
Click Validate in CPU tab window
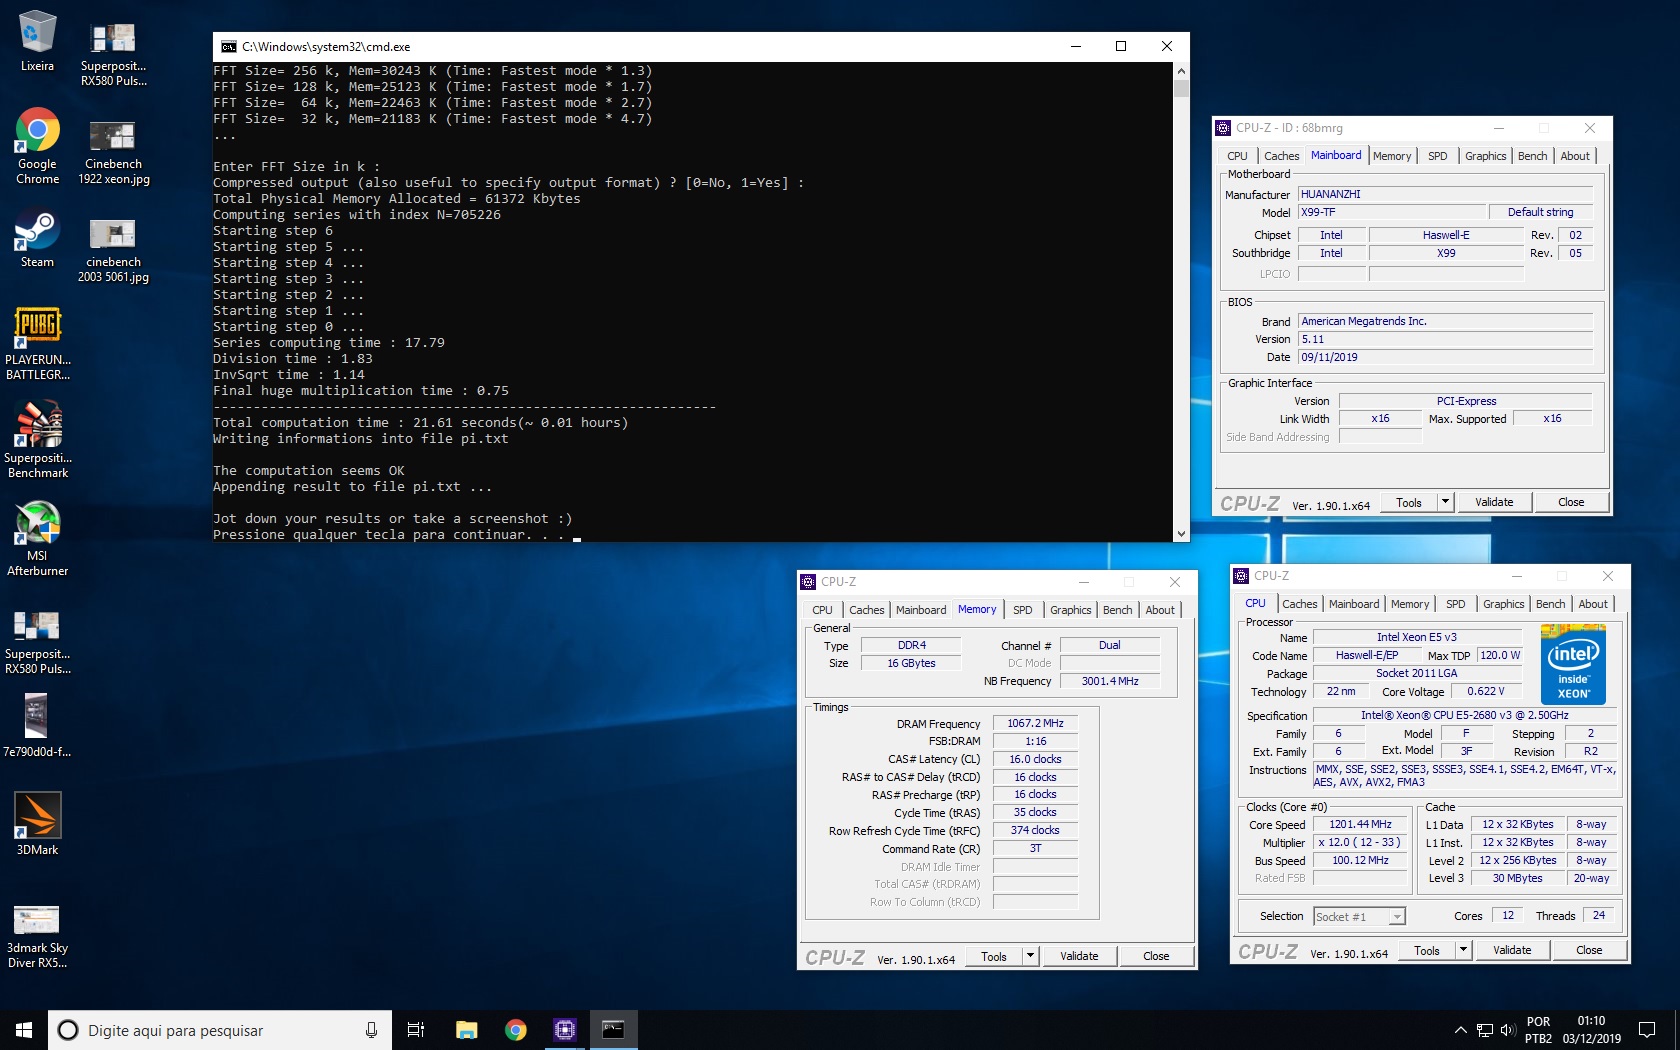coord(1511,950)
